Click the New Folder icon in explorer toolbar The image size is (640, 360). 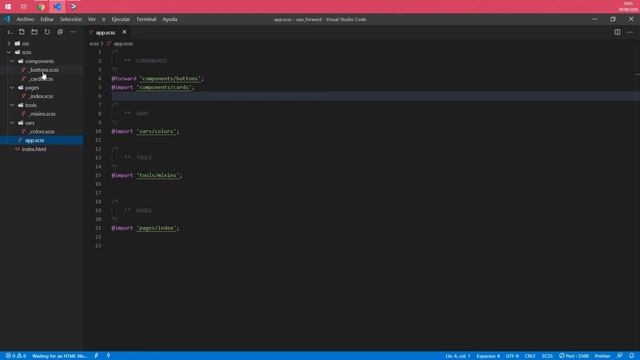click(x=34, y=32)
